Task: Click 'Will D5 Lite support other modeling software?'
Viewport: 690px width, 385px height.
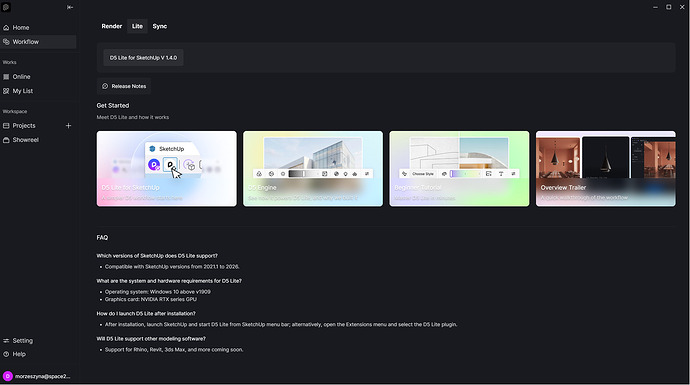Action: pyautogui.click(x=151, y=339)
